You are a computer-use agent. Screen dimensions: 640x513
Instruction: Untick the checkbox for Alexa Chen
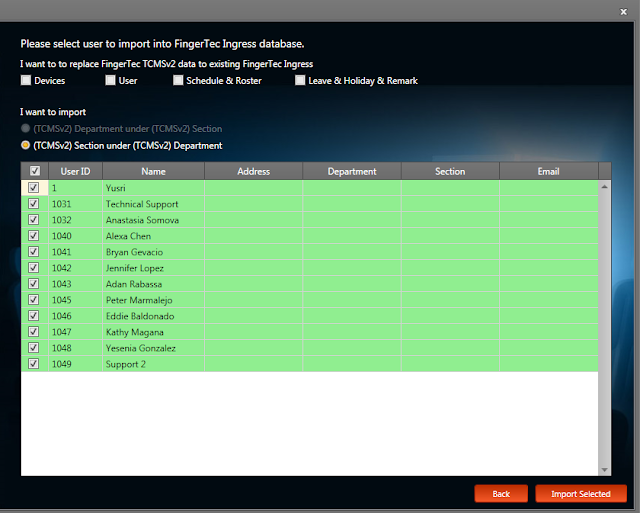(x=33, y=235)
